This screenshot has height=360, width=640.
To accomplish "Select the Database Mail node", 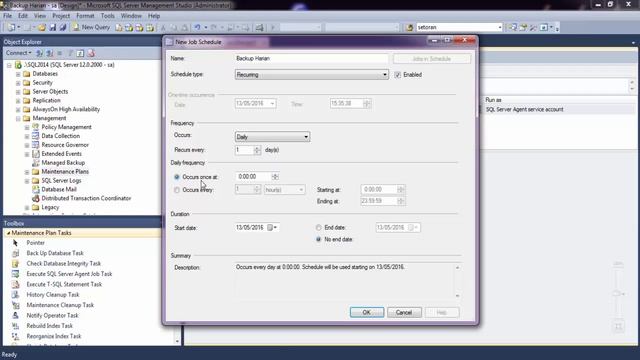I will point(59,189).
